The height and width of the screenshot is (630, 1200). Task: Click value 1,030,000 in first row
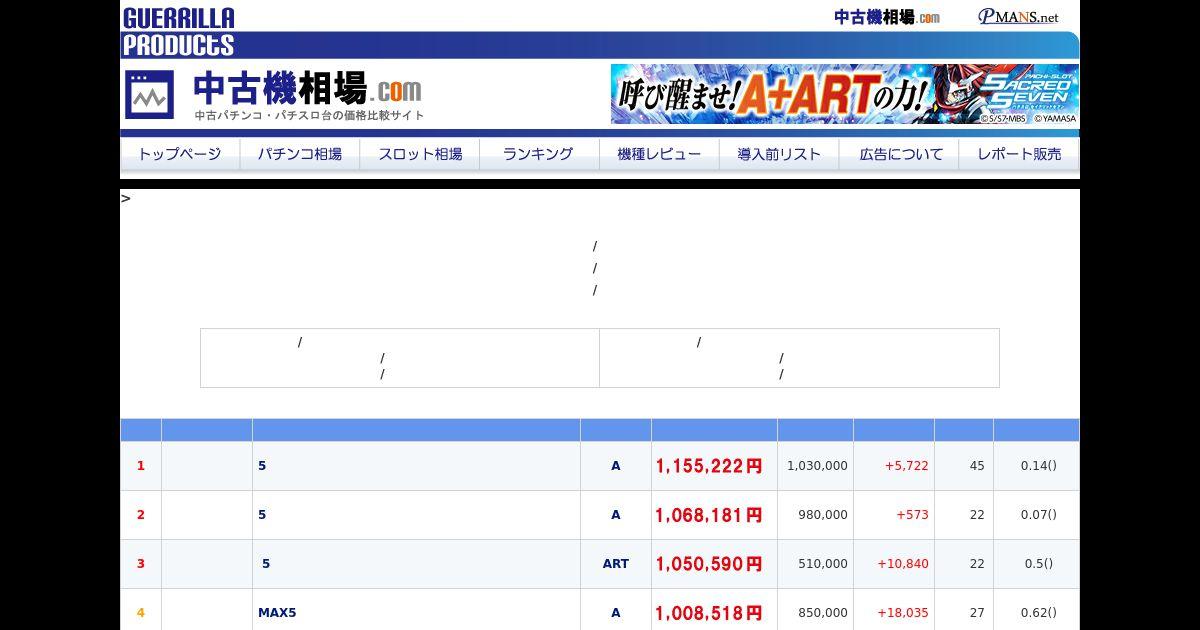(817, 466)
